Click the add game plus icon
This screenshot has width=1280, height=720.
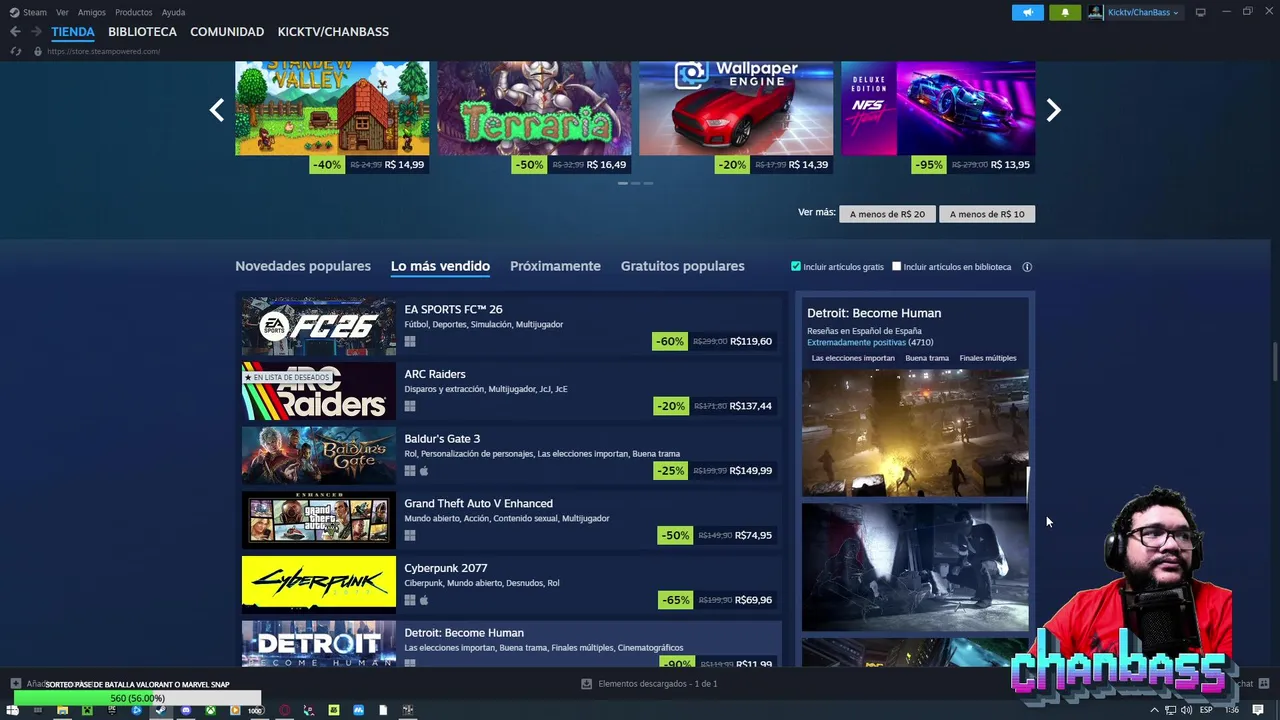click(15, 684)
